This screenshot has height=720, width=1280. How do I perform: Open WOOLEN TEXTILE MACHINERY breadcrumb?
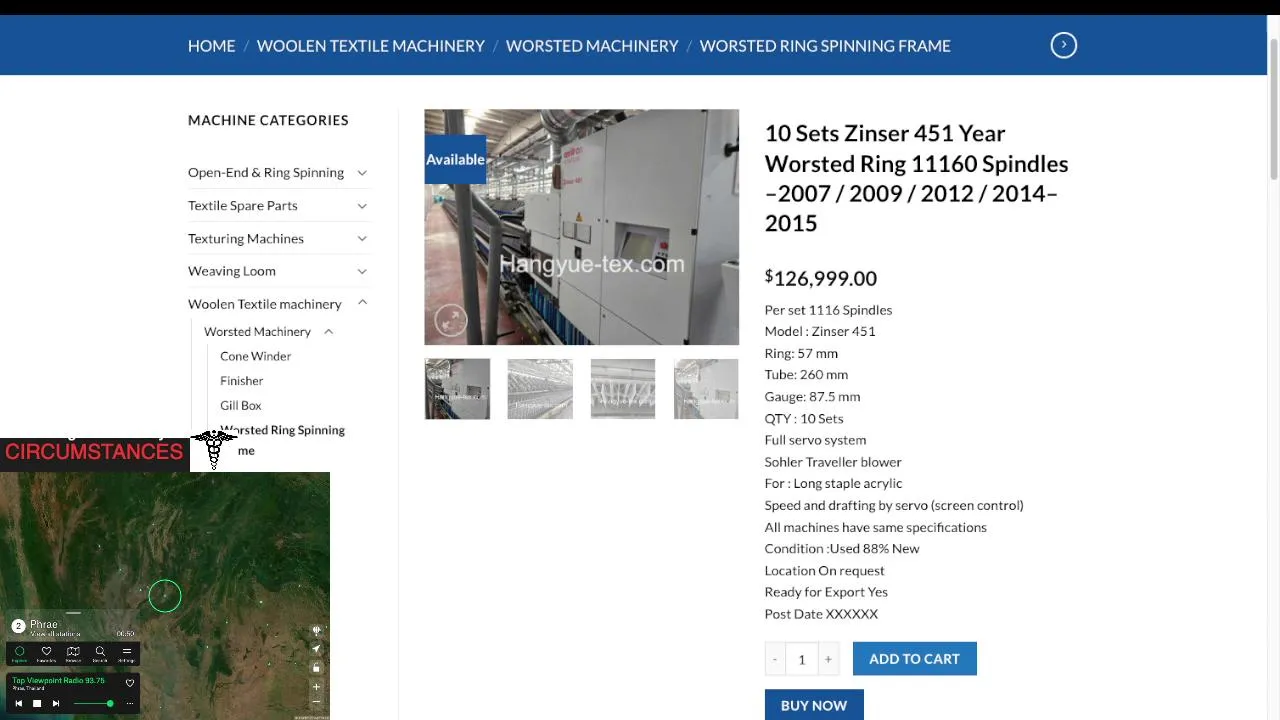[x=370, y=46]
